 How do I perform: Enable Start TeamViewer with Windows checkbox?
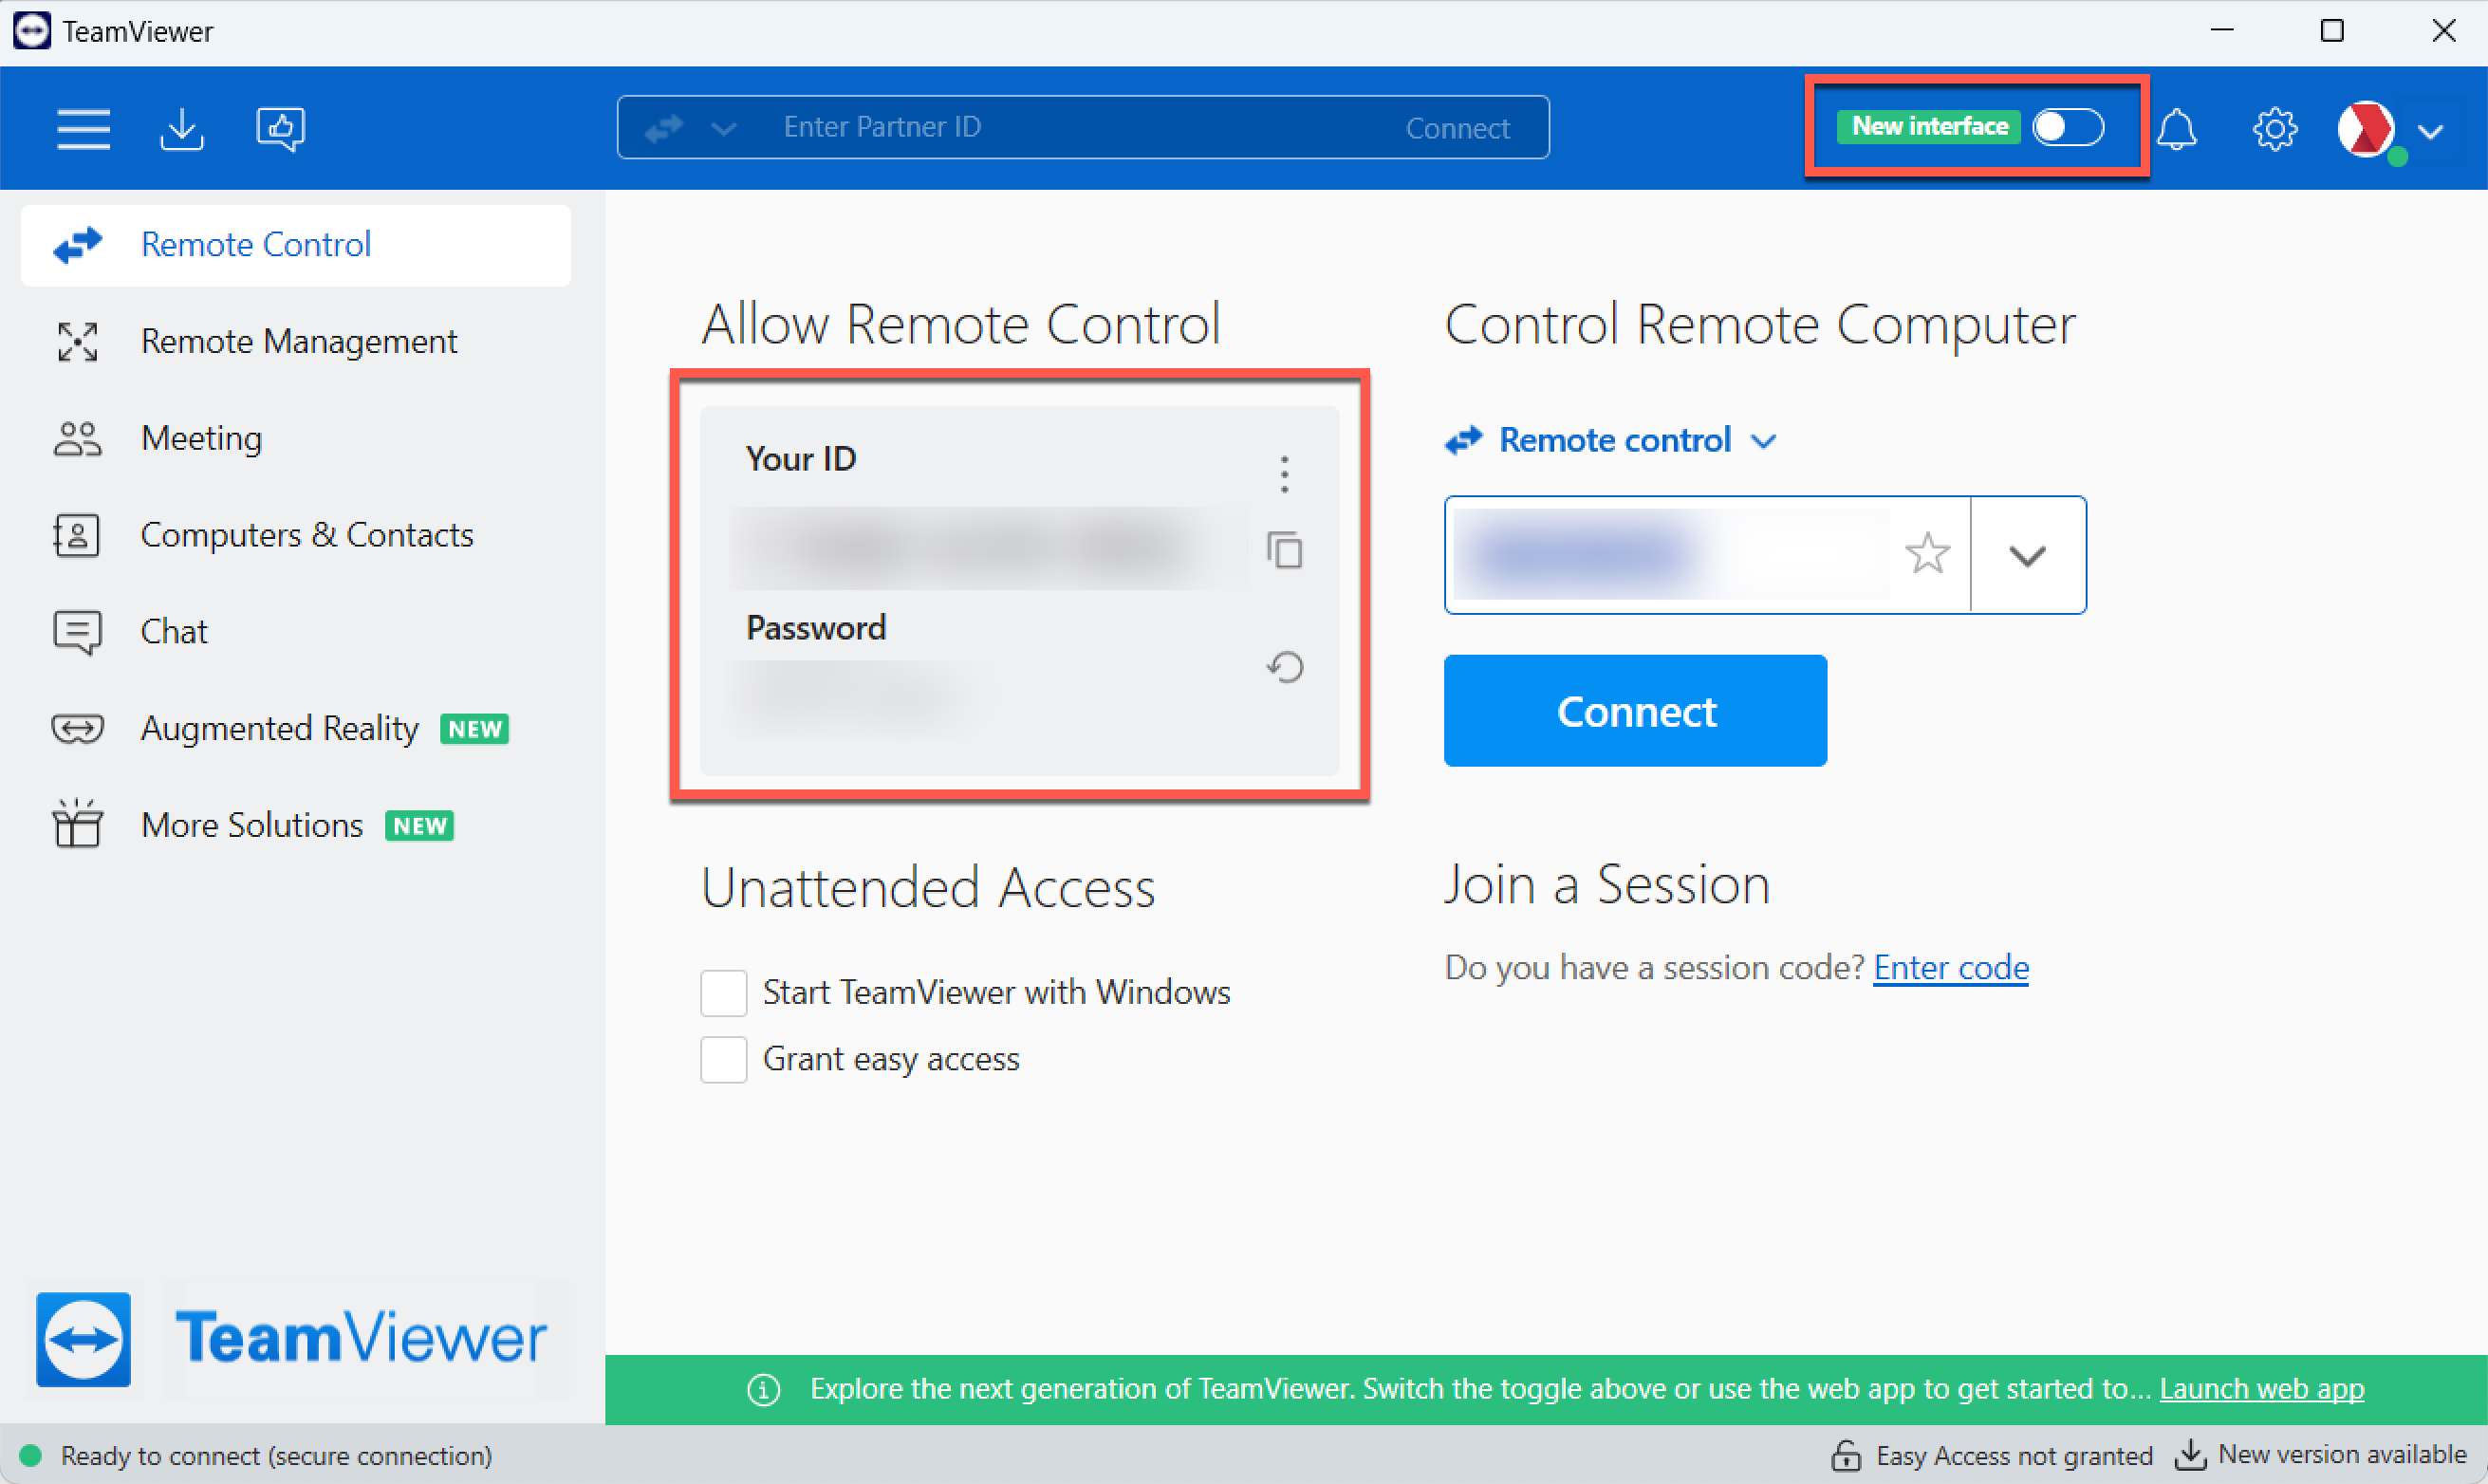tap(724, 990)
